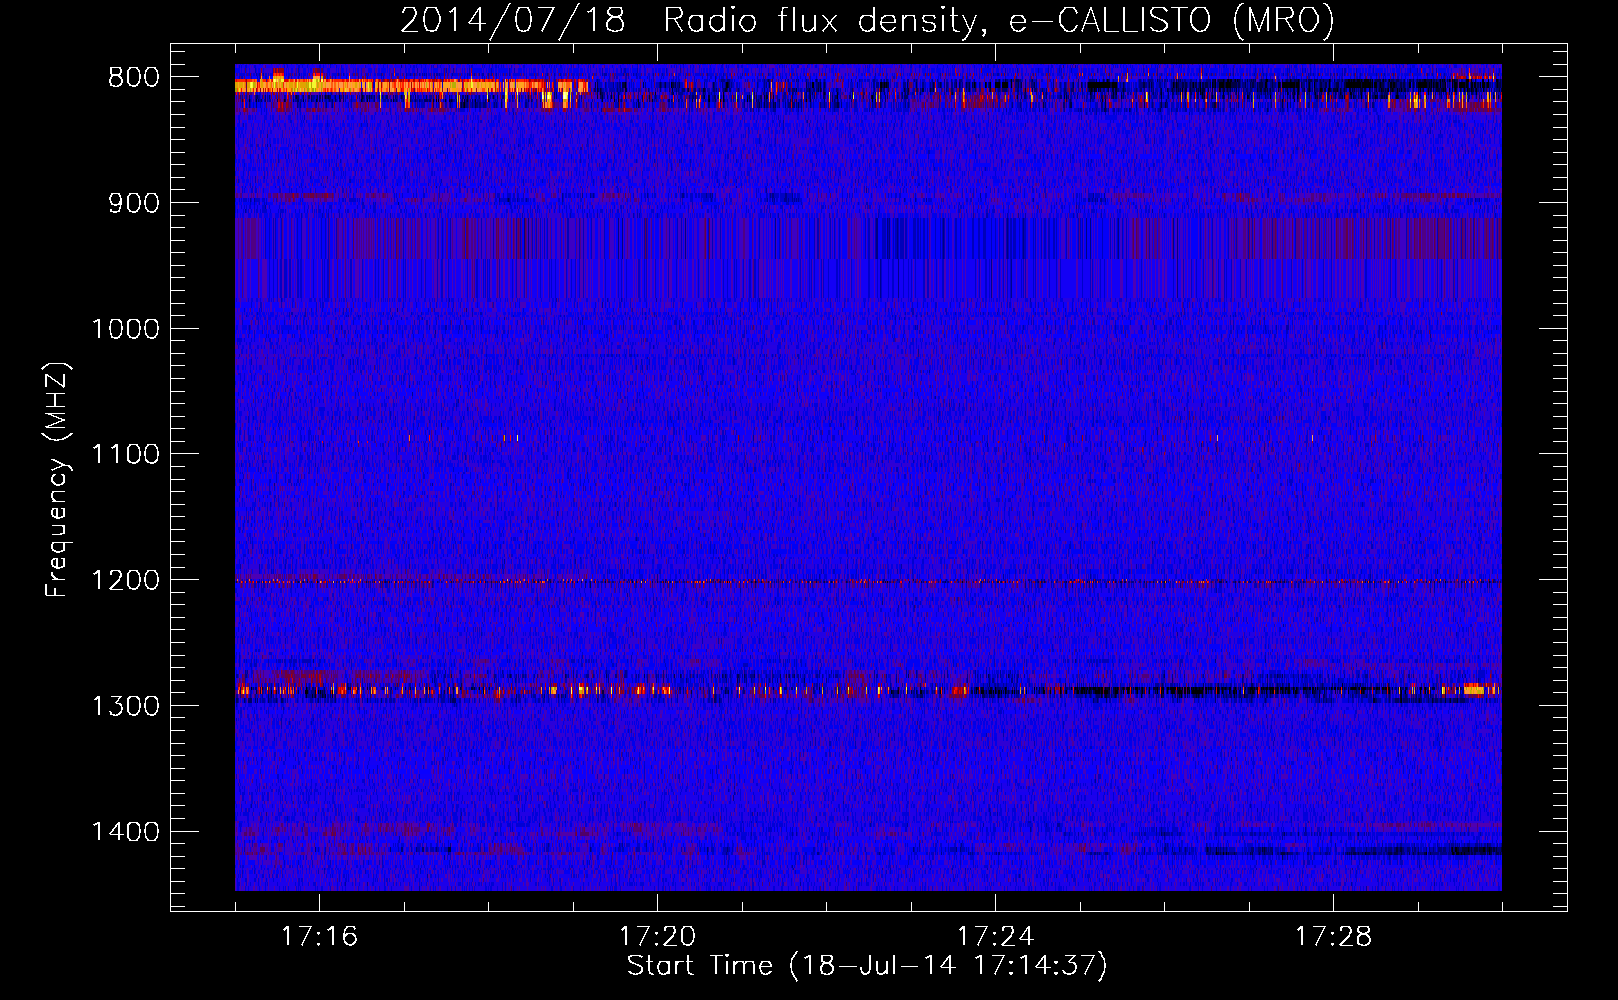This screenshot has width=1618, height=1000.
Task: Click the 17:20 time tick label
Action: tap(657, 937)
